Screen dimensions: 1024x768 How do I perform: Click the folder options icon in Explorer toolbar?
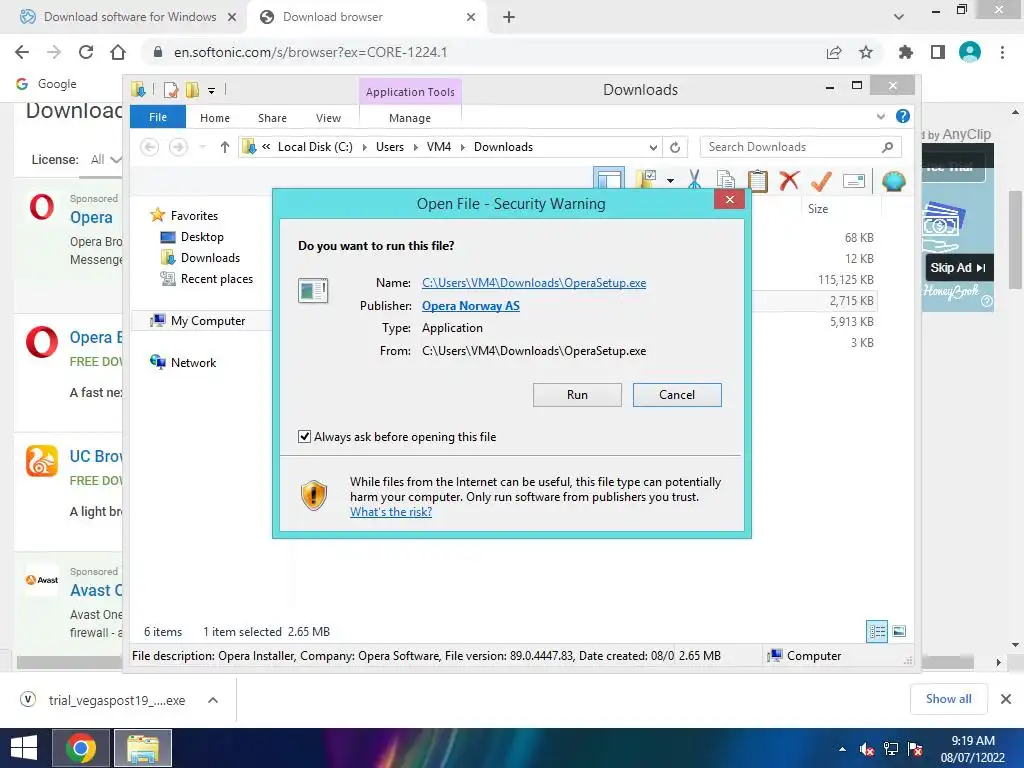[647, 180]
